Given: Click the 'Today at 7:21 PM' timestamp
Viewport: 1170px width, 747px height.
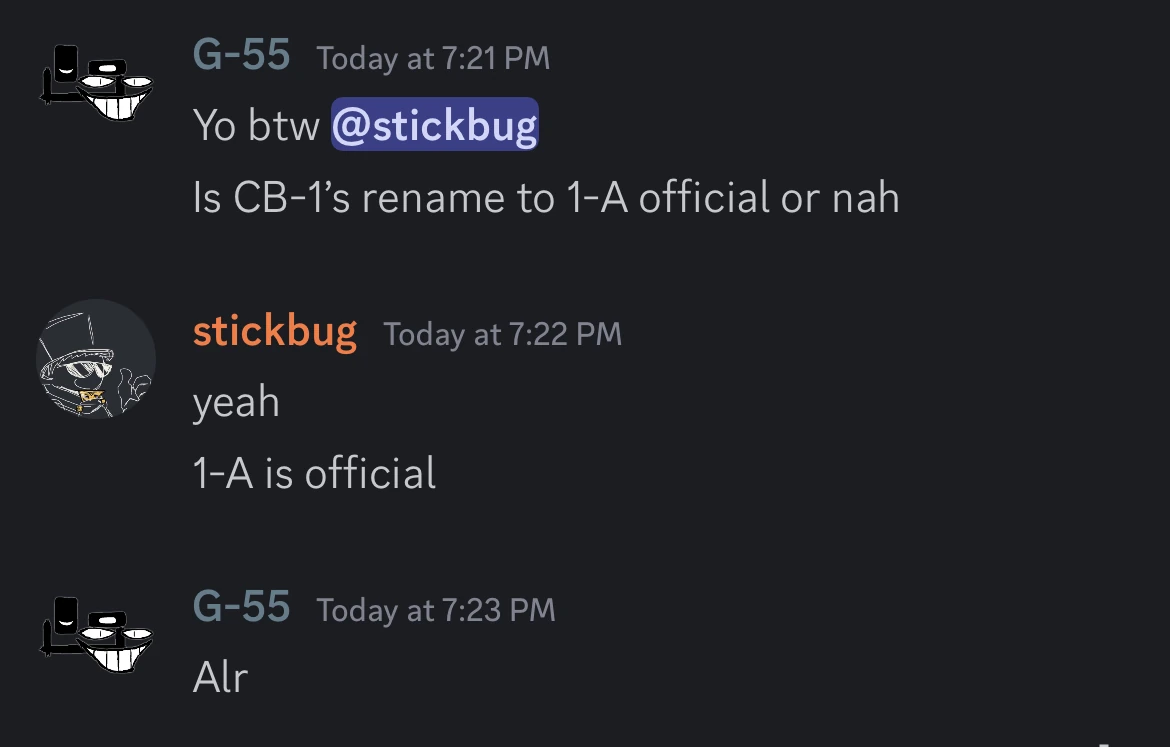Looking at the screenshot, I should click(x=433, y=59).
